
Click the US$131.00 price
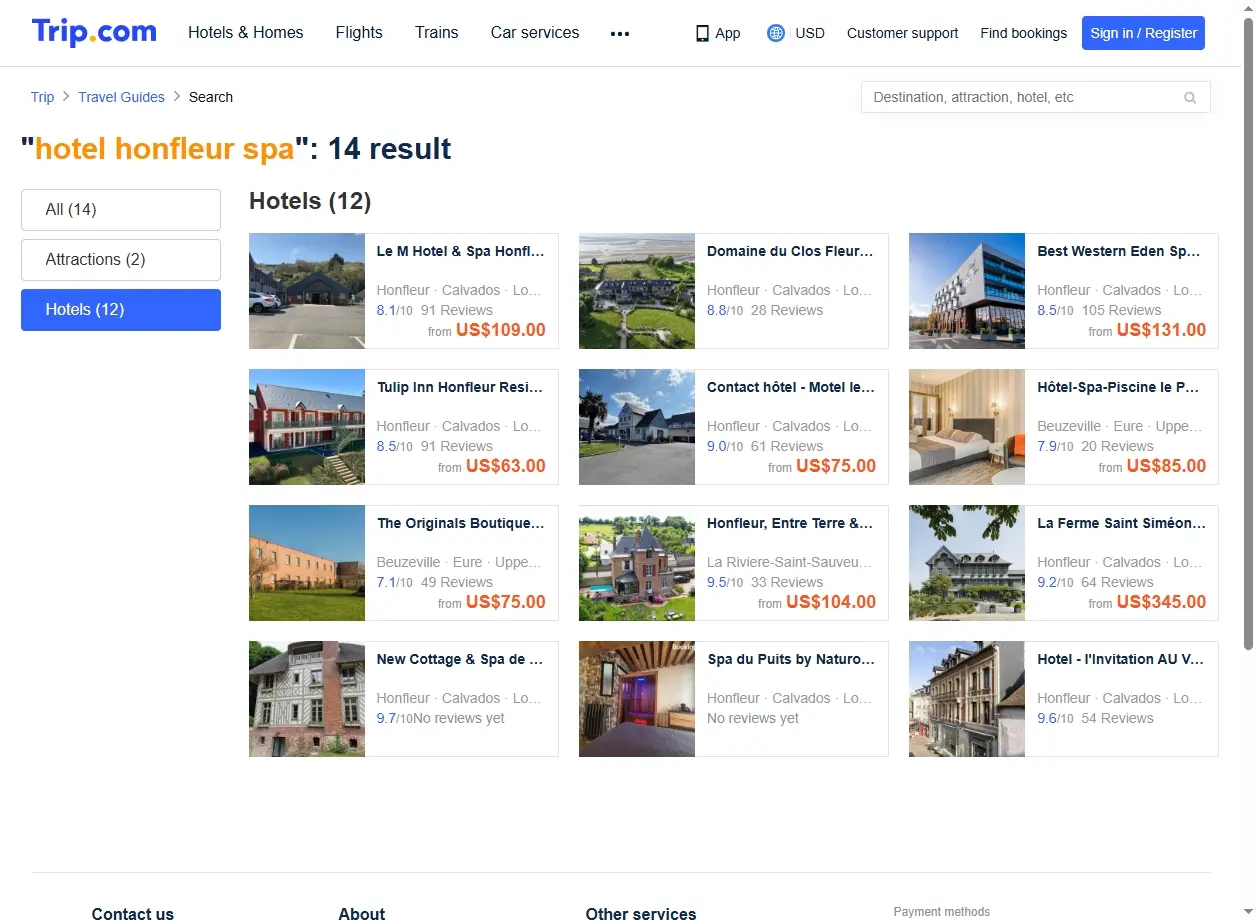click(x=1161, y=331)
